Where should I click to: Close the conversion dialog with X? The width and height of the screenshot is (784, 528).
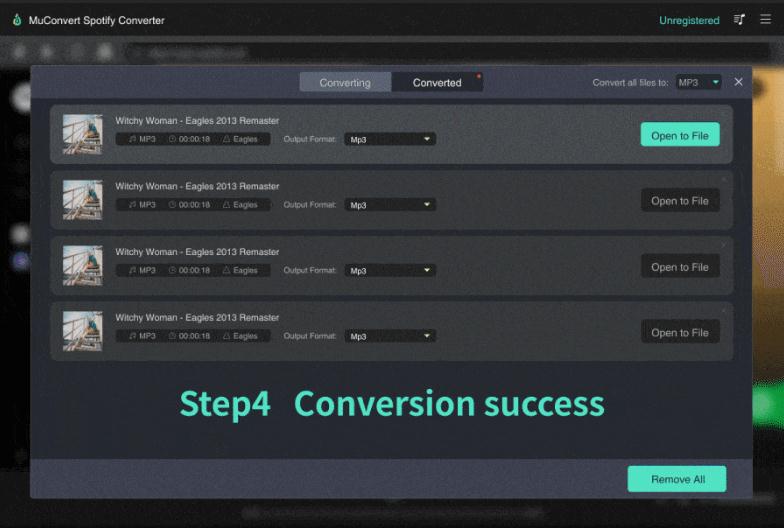click(738, 82)
